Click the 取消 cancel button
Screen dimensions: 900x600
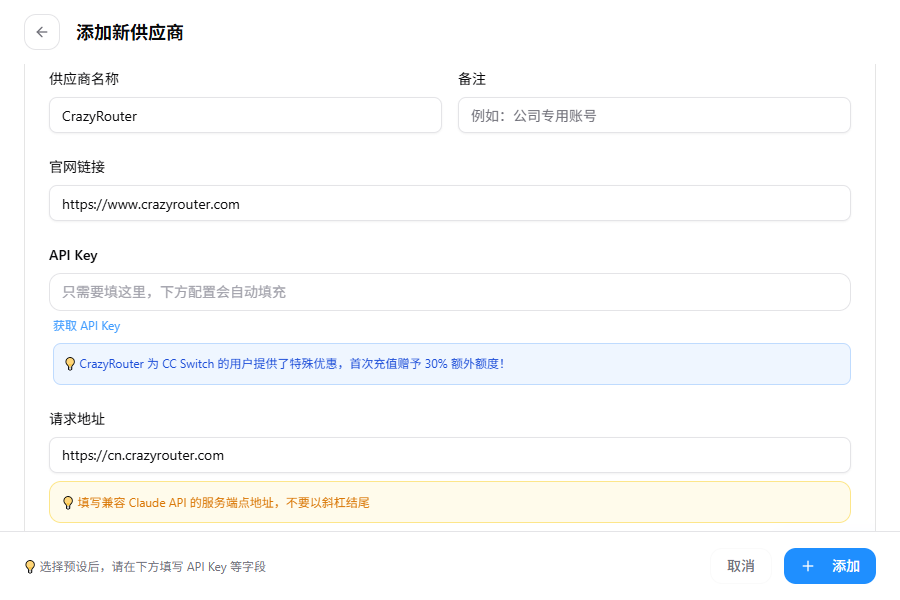coord(740,566)
